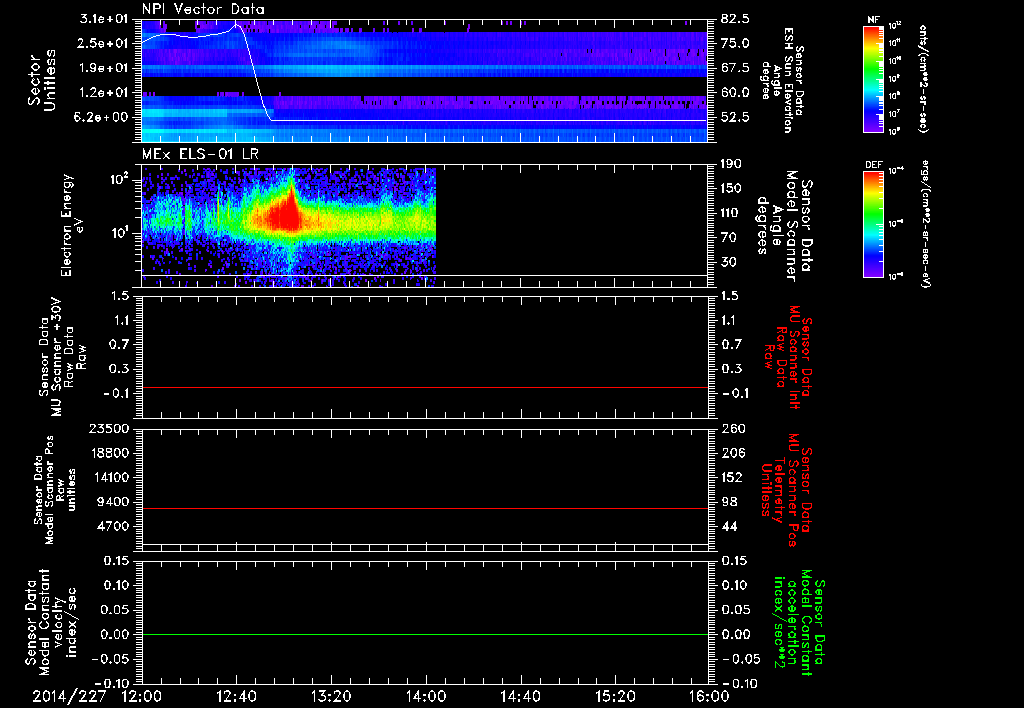The width and height of the screenshot is (1024, 708).
Task: Click the 'MU Scanner +30V' axis title
Action: (63, 357)
